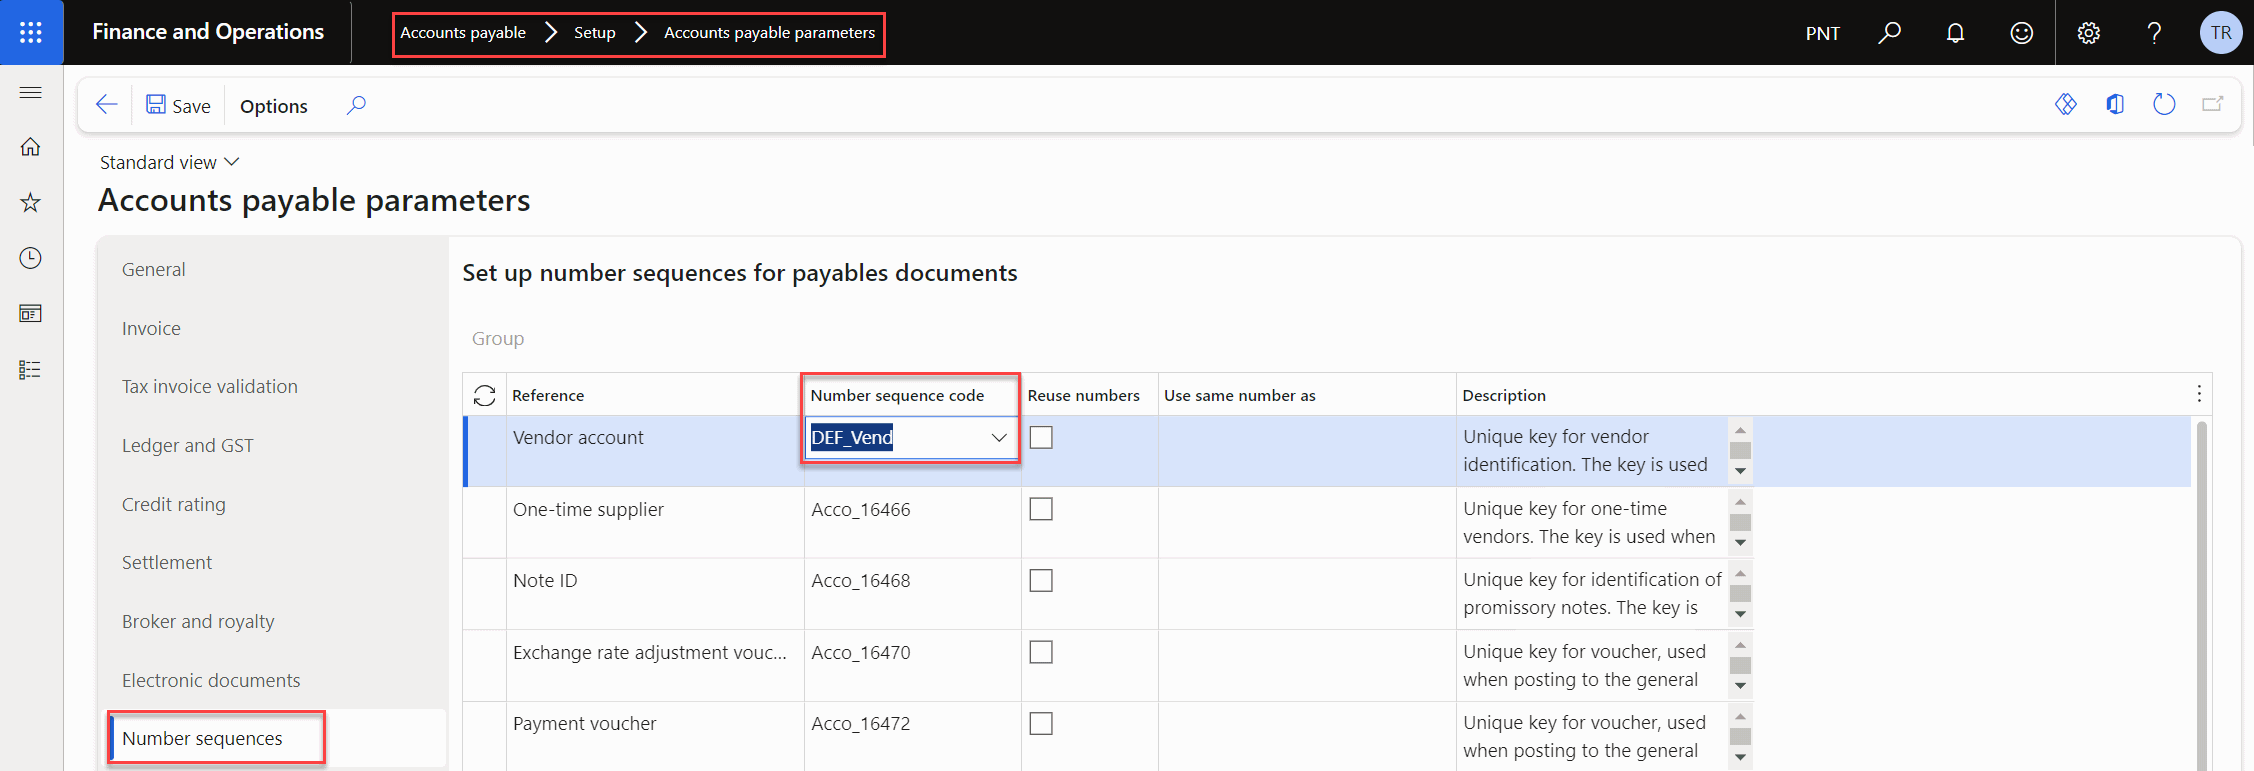Open the Electronic documents tab
The image size is (2254, 771).
211,680
